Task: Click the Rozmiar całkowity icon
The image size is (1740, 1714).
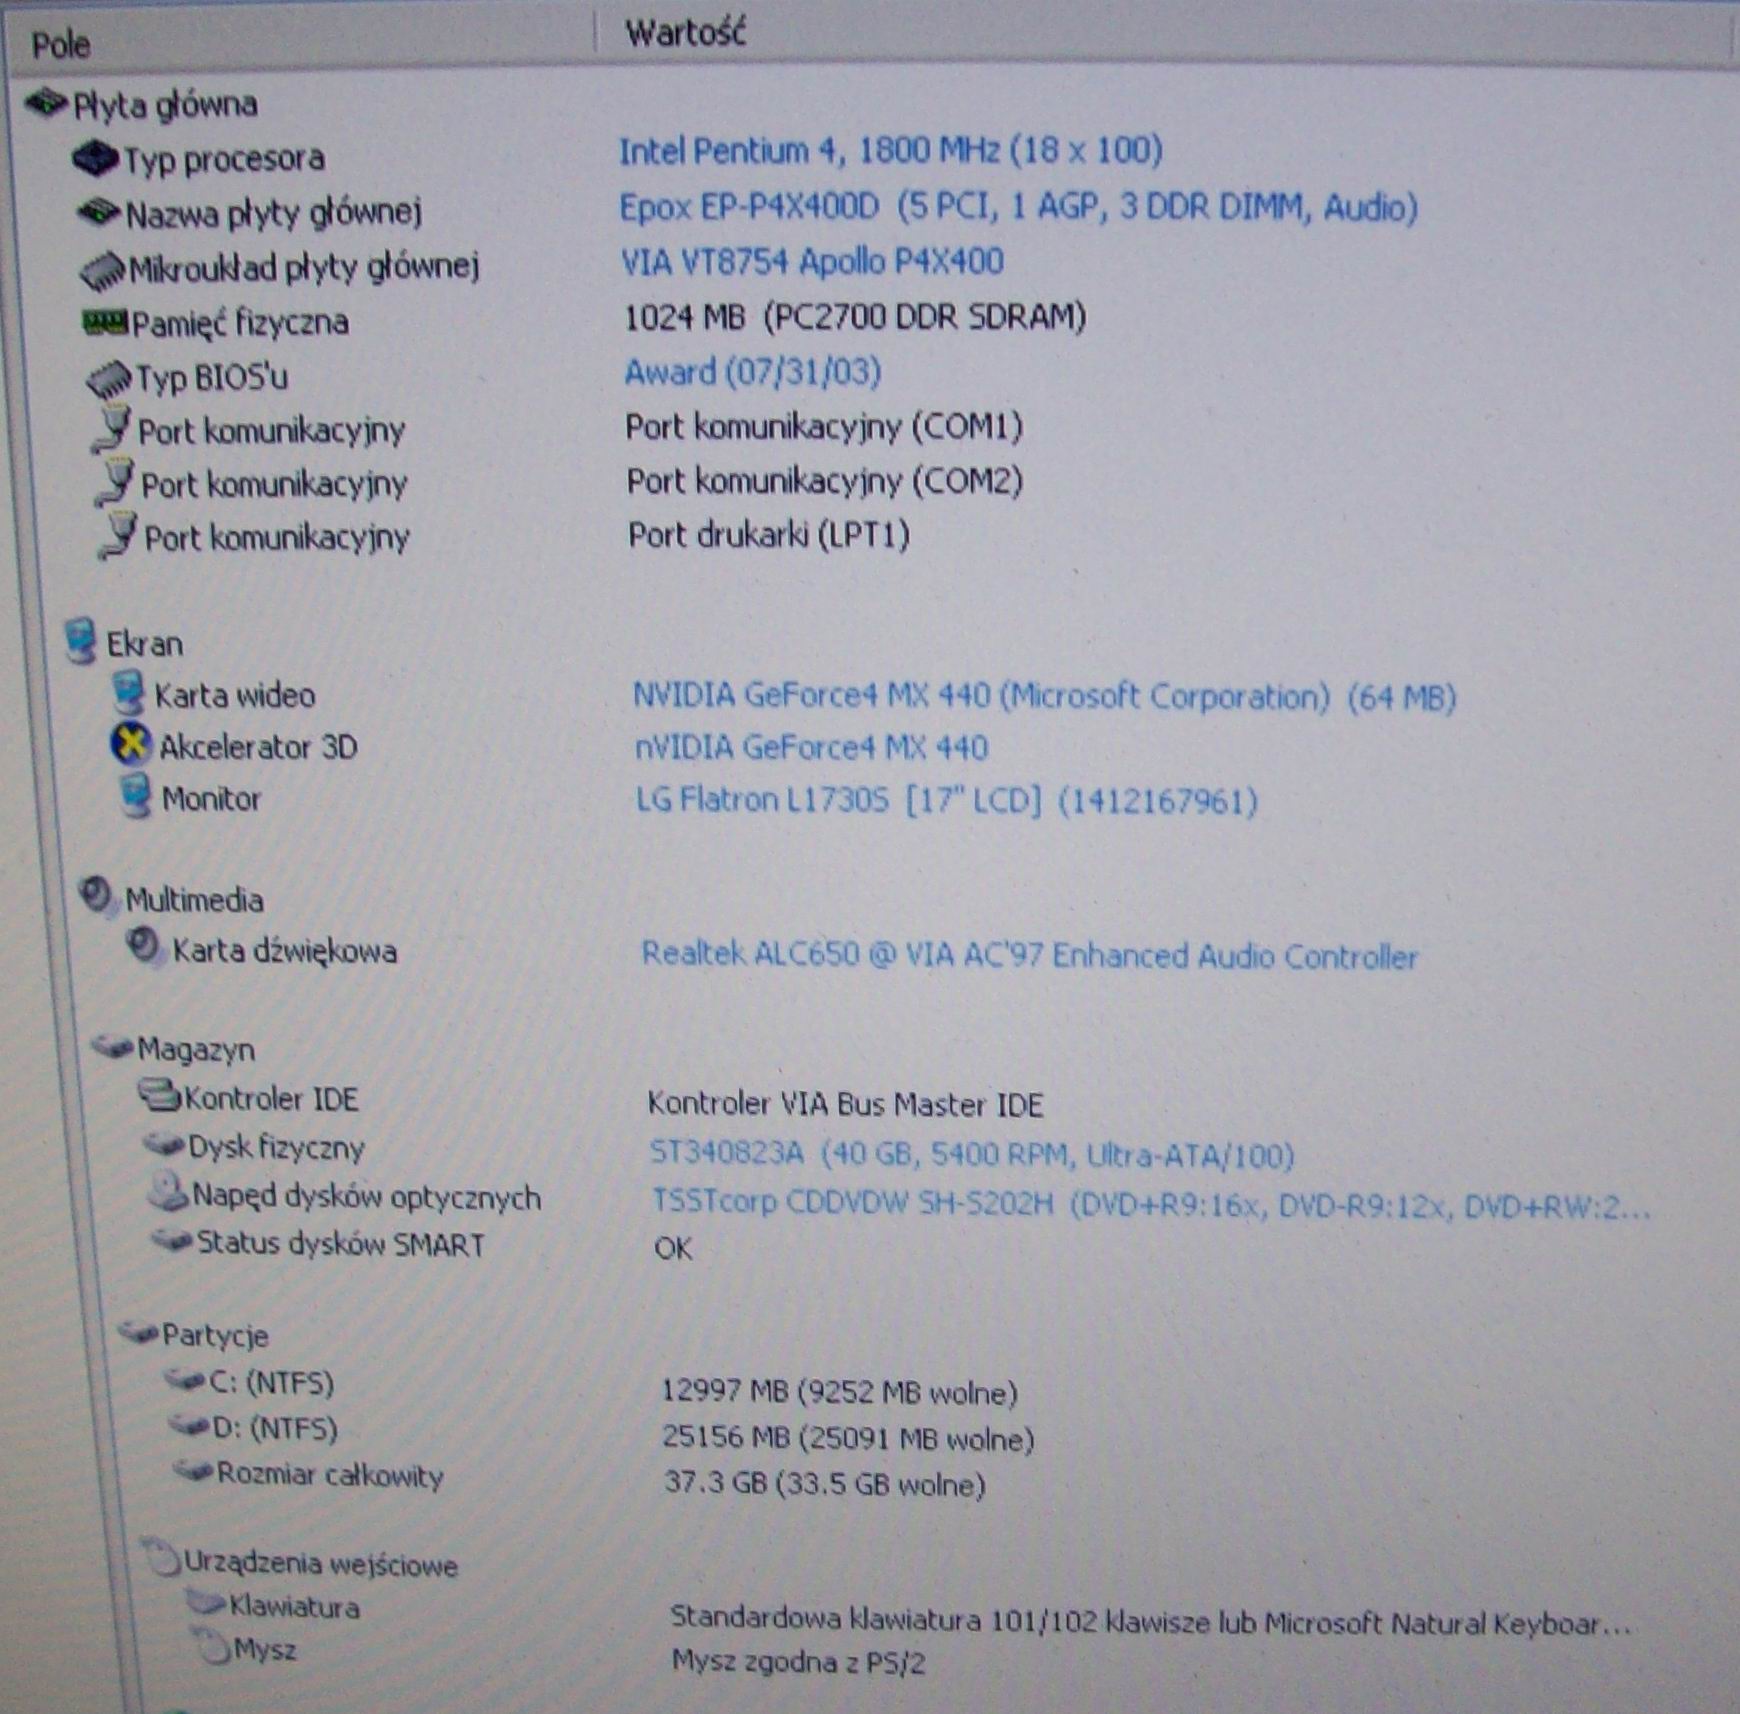Action: [x=194, y=1471]
